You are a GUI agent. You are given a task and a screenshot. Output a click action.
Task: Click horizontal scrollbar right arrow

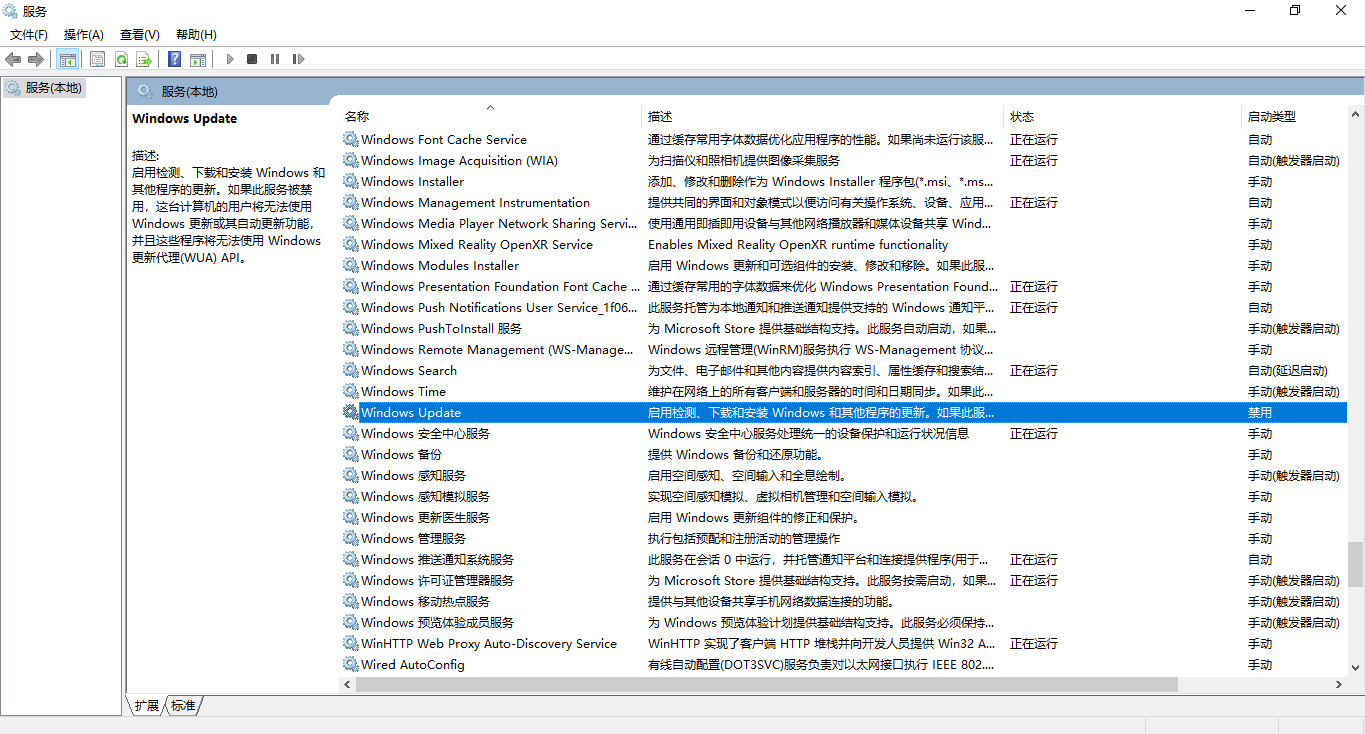click(x=1339, y=684)
